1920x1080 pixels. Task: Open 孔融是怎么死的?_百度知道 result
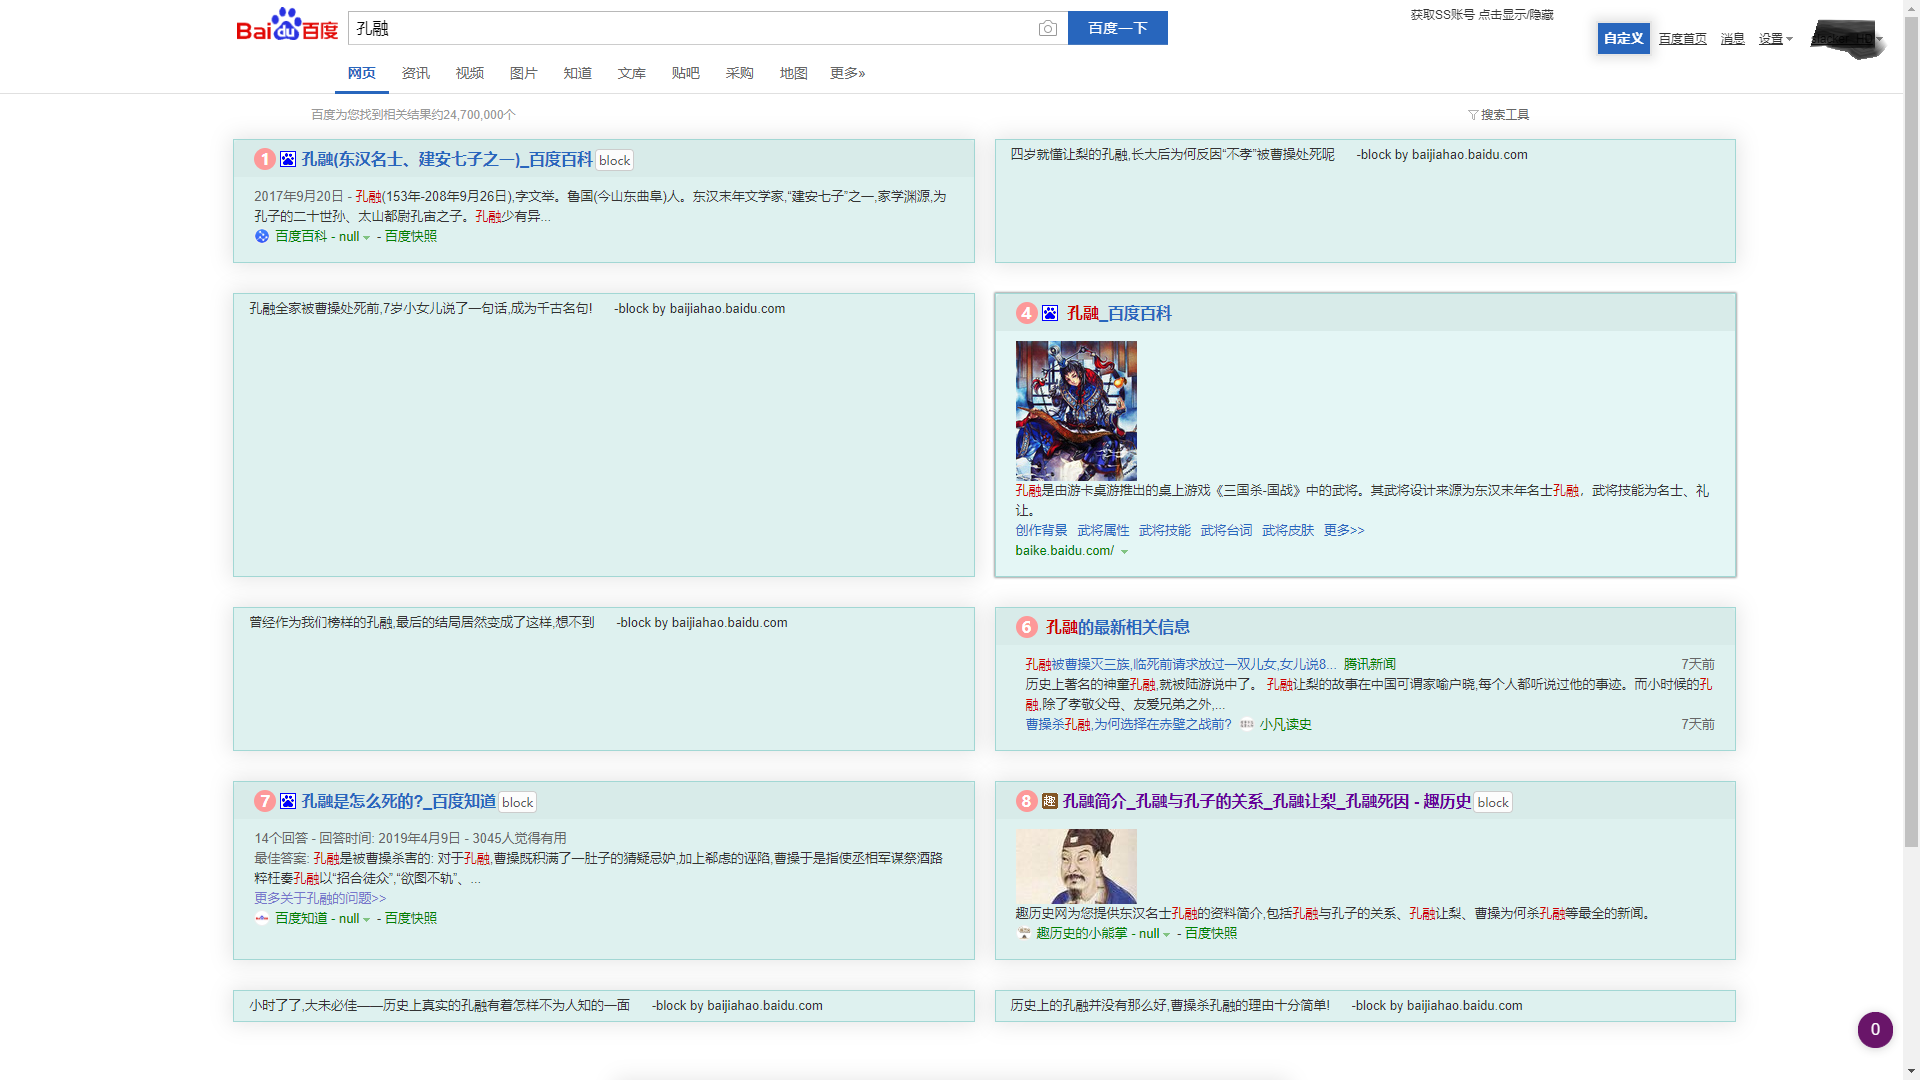(398, 801)
